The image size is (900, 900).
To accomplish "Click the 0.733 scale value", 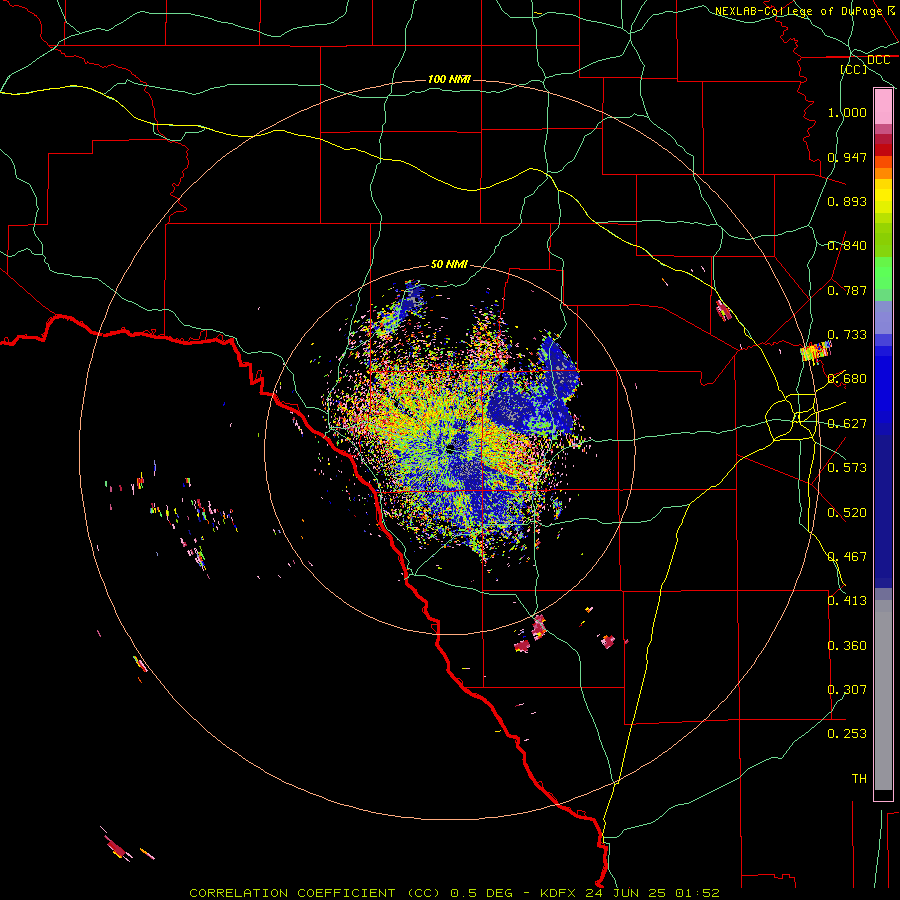I will click(847, 335).
